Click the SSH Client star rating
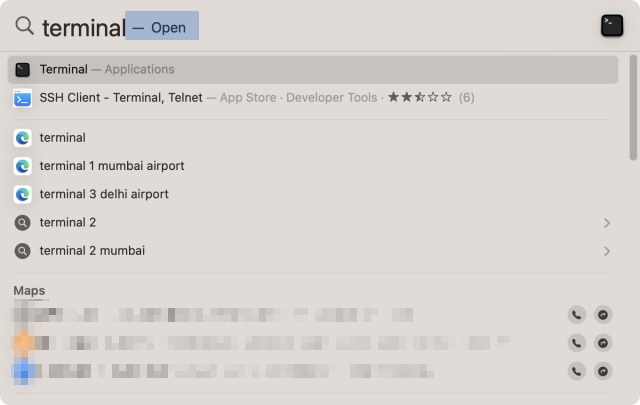The width and height of the screenshot is (640, 405). (x=419, y=98)
